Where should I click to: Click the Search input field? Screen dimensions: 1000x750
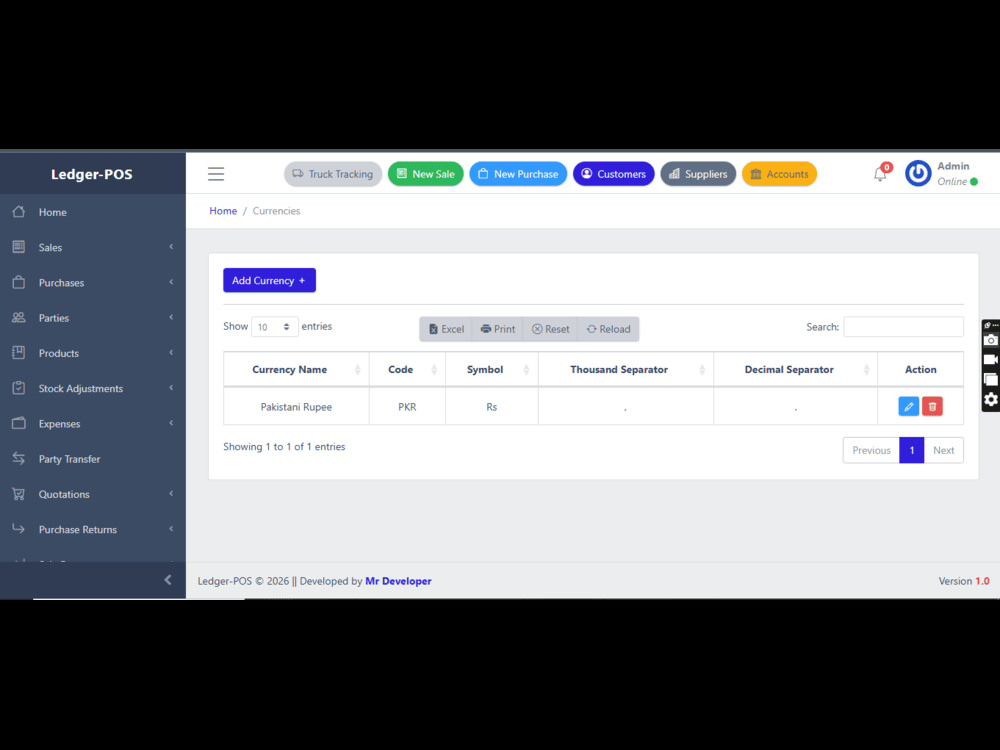(903, 327)
